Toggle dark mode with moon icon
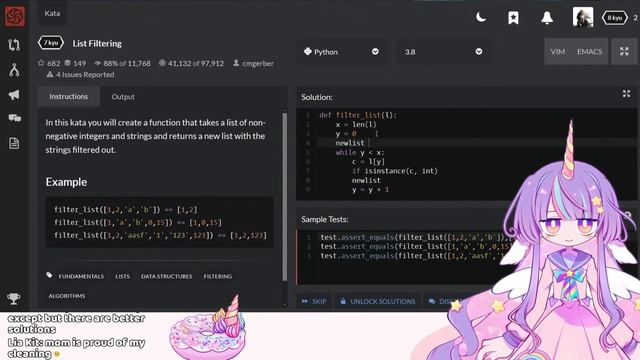The image size is (640, 360). pos(481,18)
